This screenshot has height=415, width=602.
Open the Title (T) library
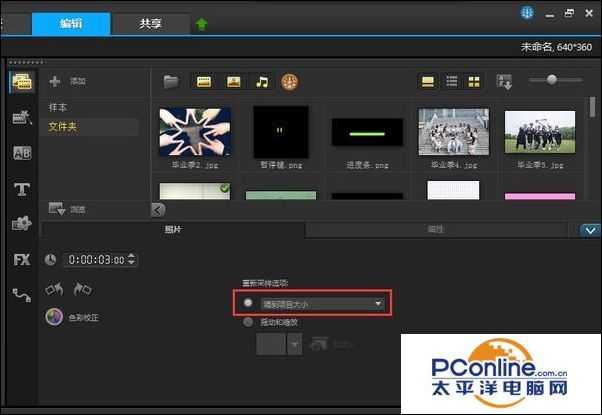(x=22, y=189)
